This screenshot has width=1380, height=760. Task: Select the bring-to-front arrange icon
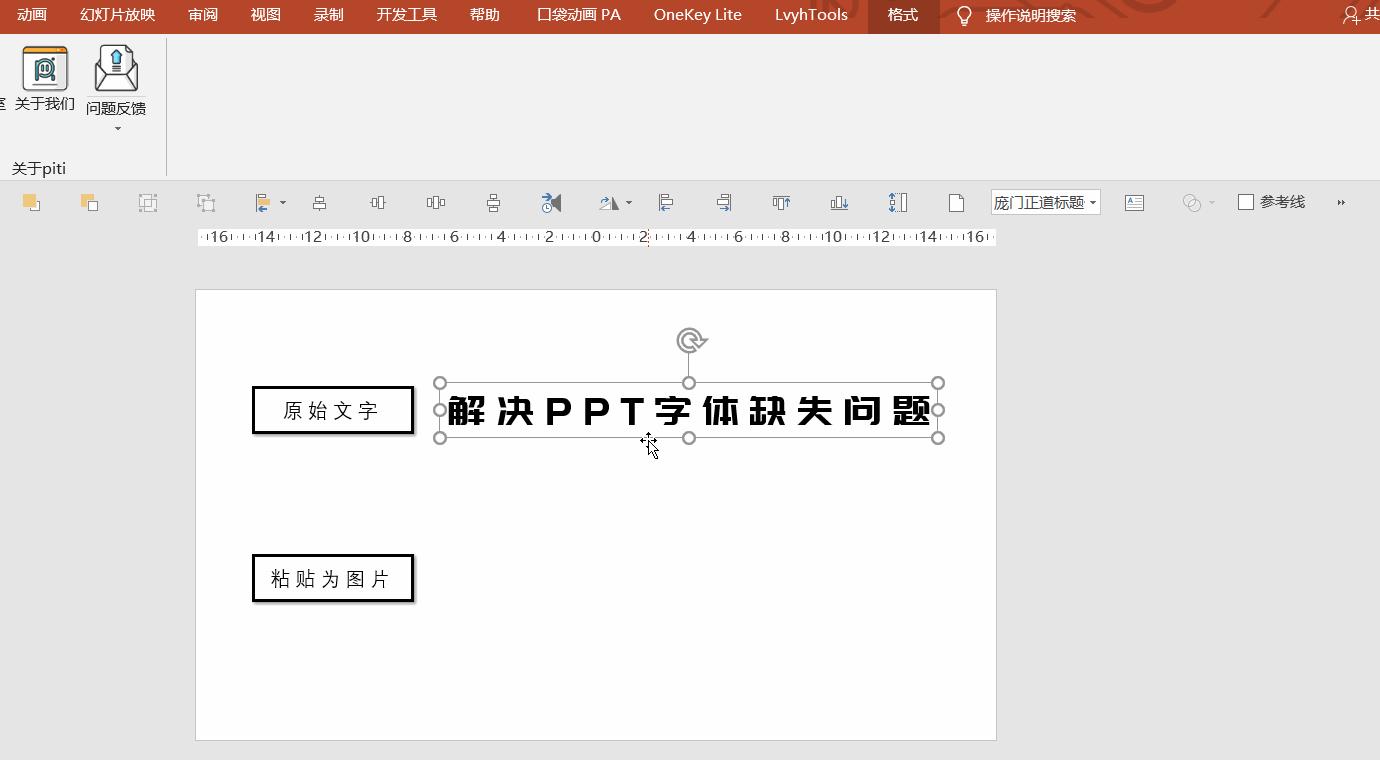tap(30, 202)
